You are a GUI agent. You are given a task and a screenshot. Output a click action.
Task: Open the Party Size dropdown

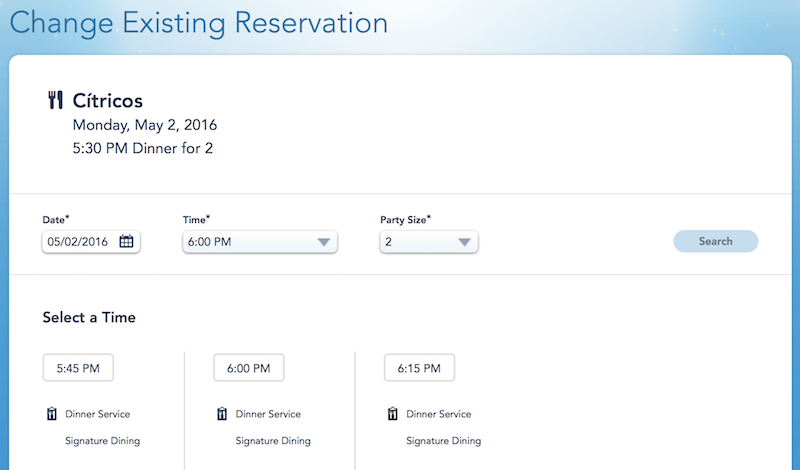(x=429, y=242)
